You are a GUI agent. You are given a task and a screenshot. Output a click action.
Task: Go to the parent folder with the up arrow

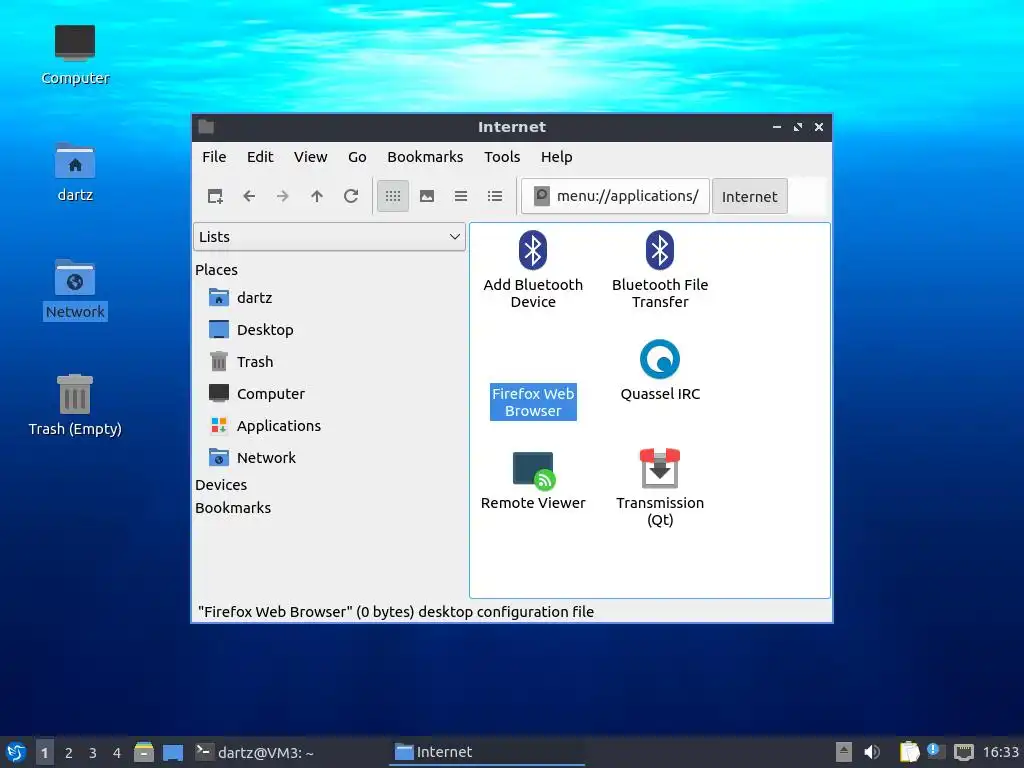tap(317, 196)
